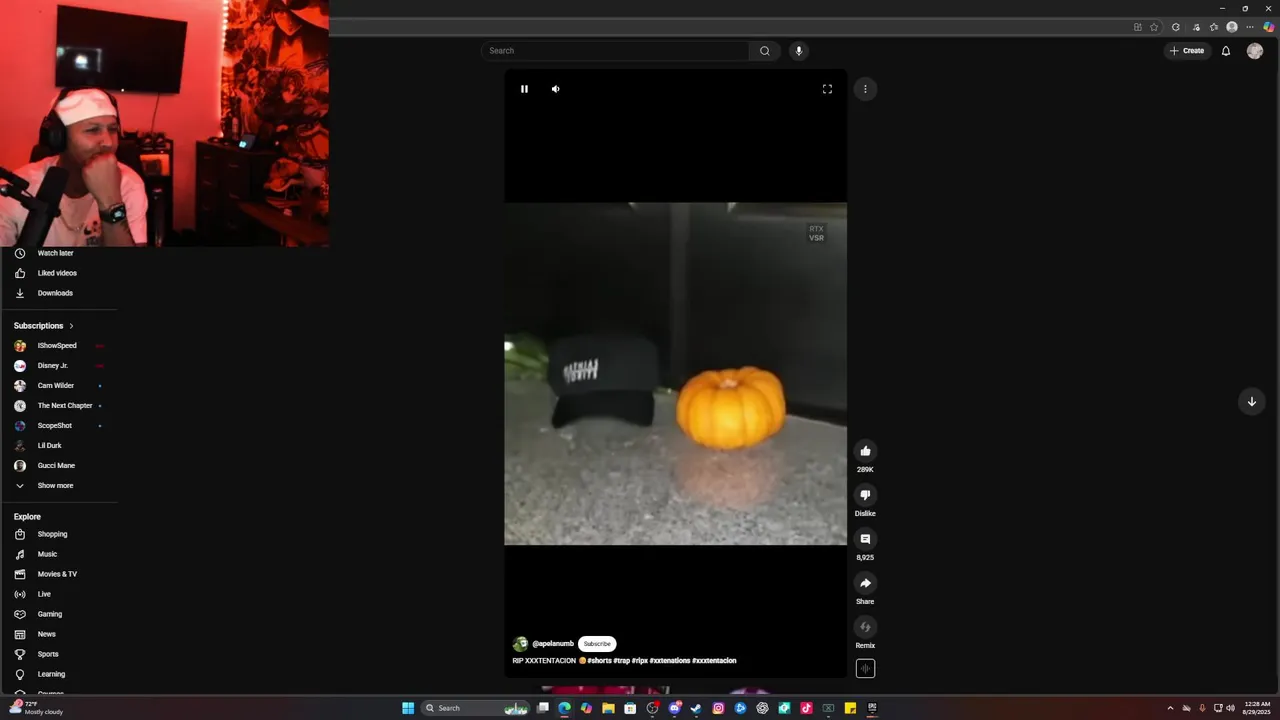Screen dimensions: 1280x720
Task: Enter fullscreen mode on the Short
Action: [x=827, y=89]
